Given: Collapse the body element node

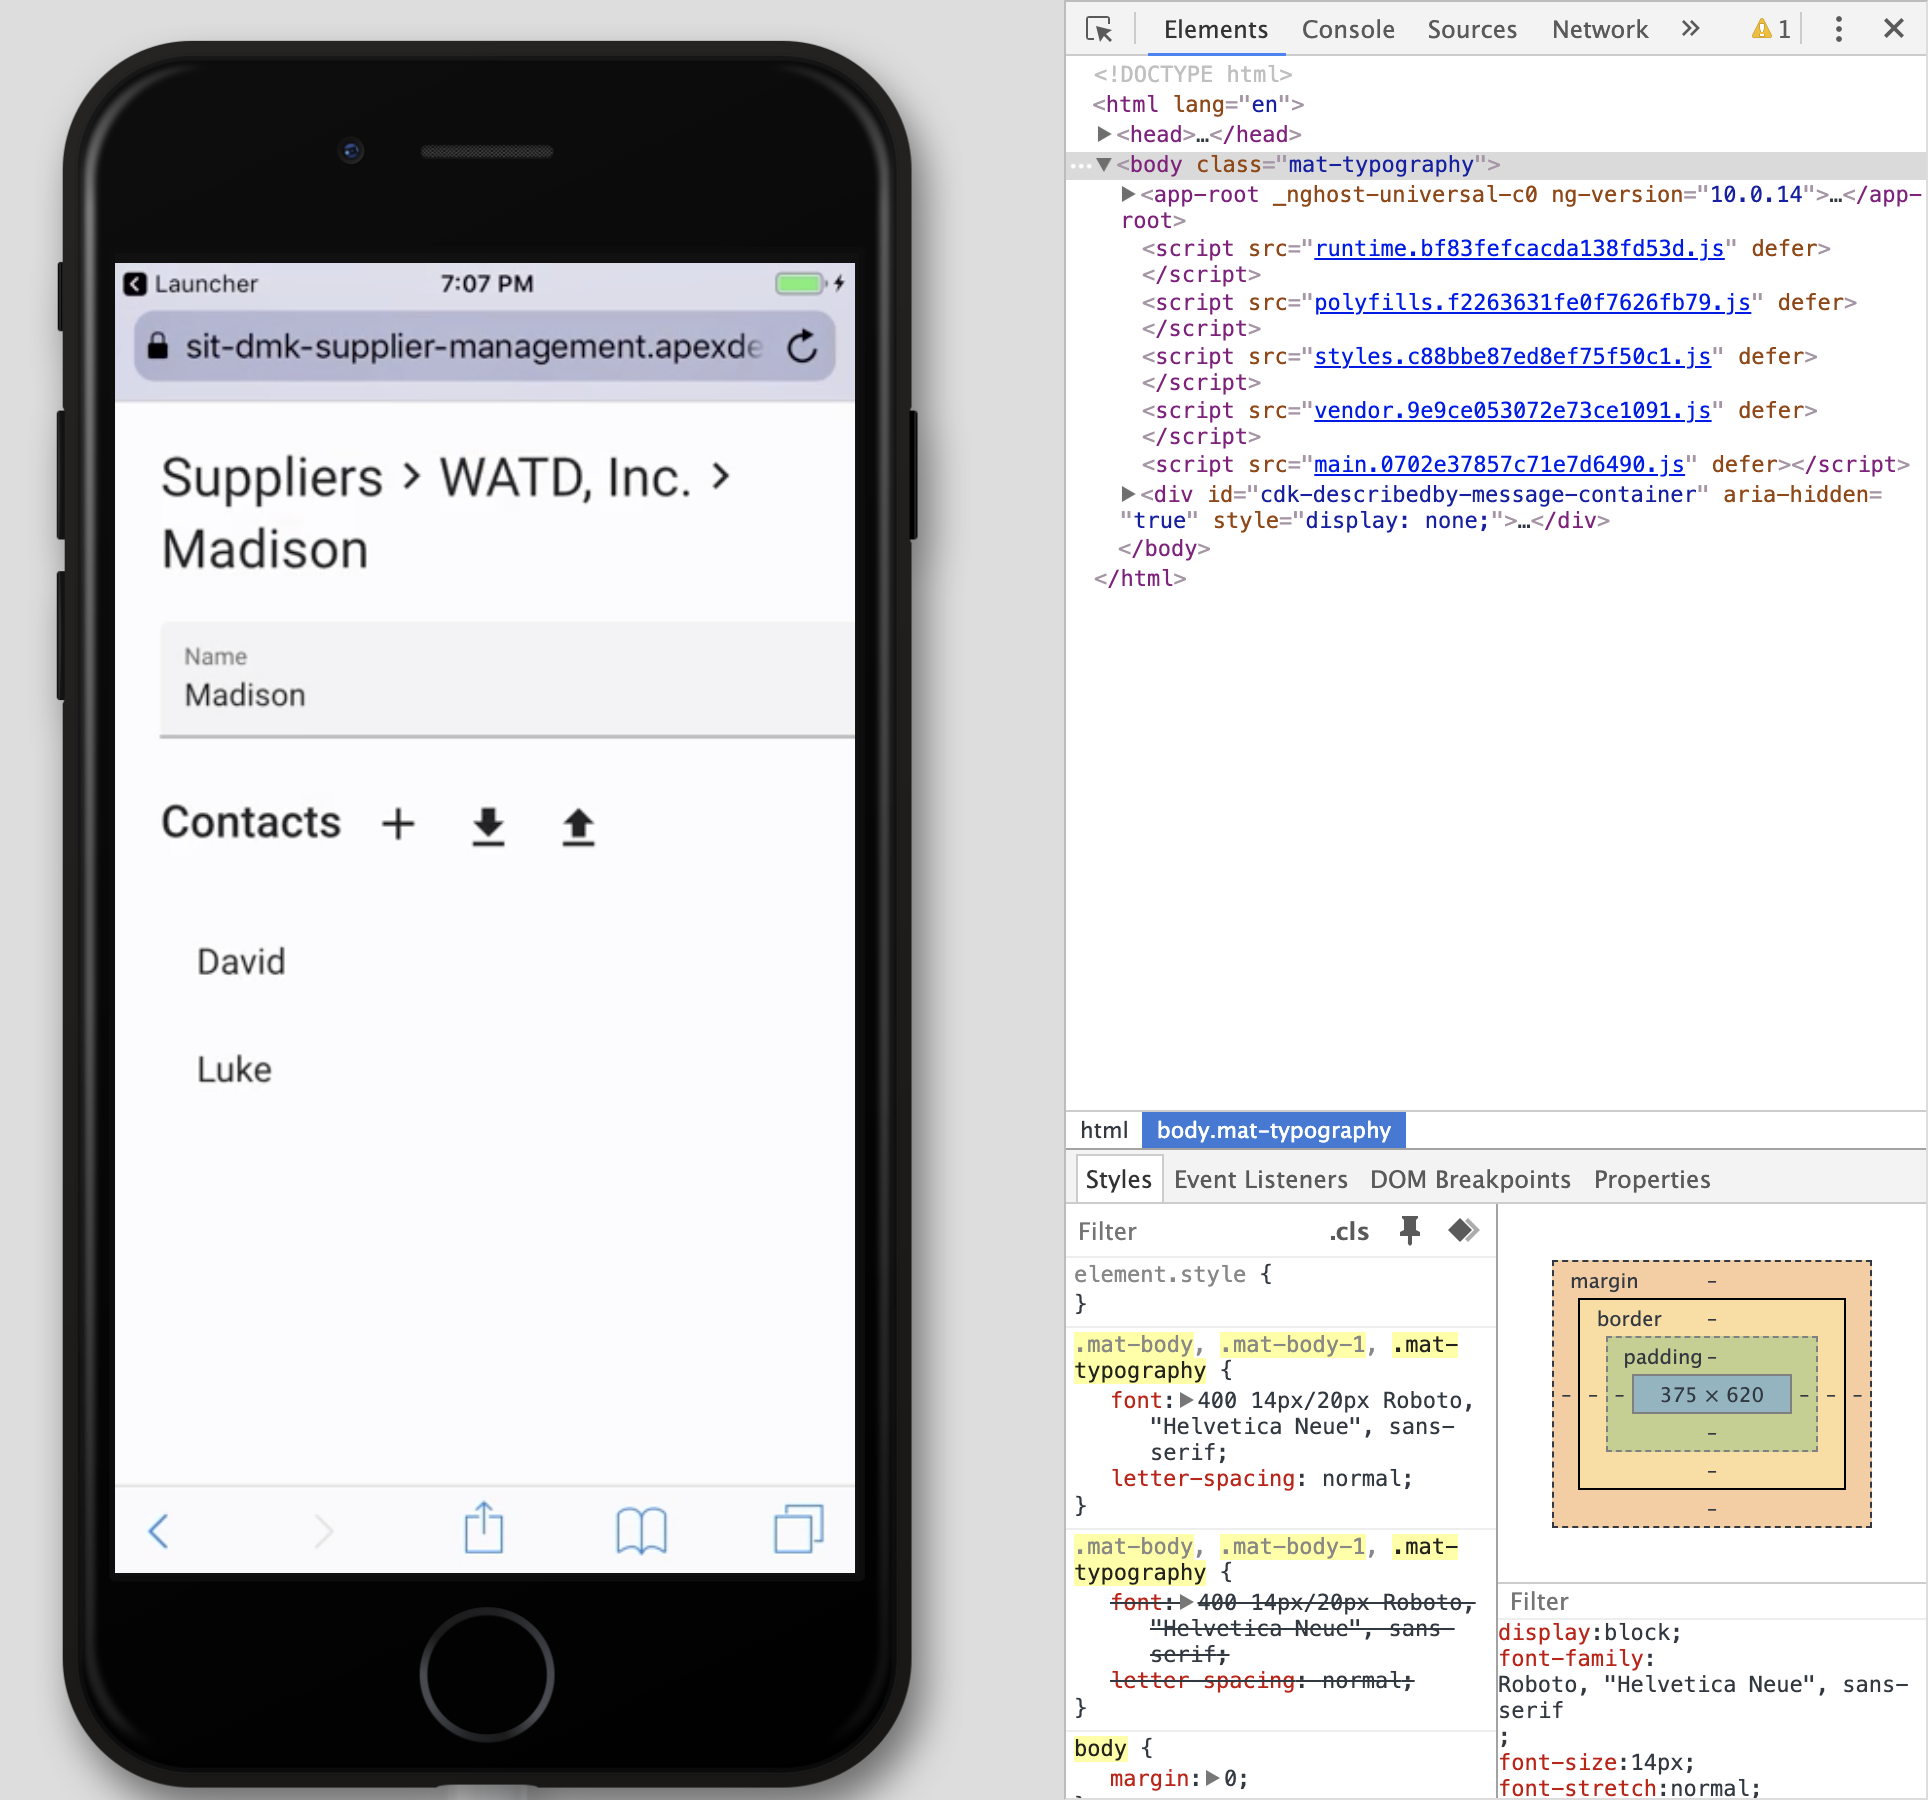Looking at the screenshot, I should (x=1104, y=164).
